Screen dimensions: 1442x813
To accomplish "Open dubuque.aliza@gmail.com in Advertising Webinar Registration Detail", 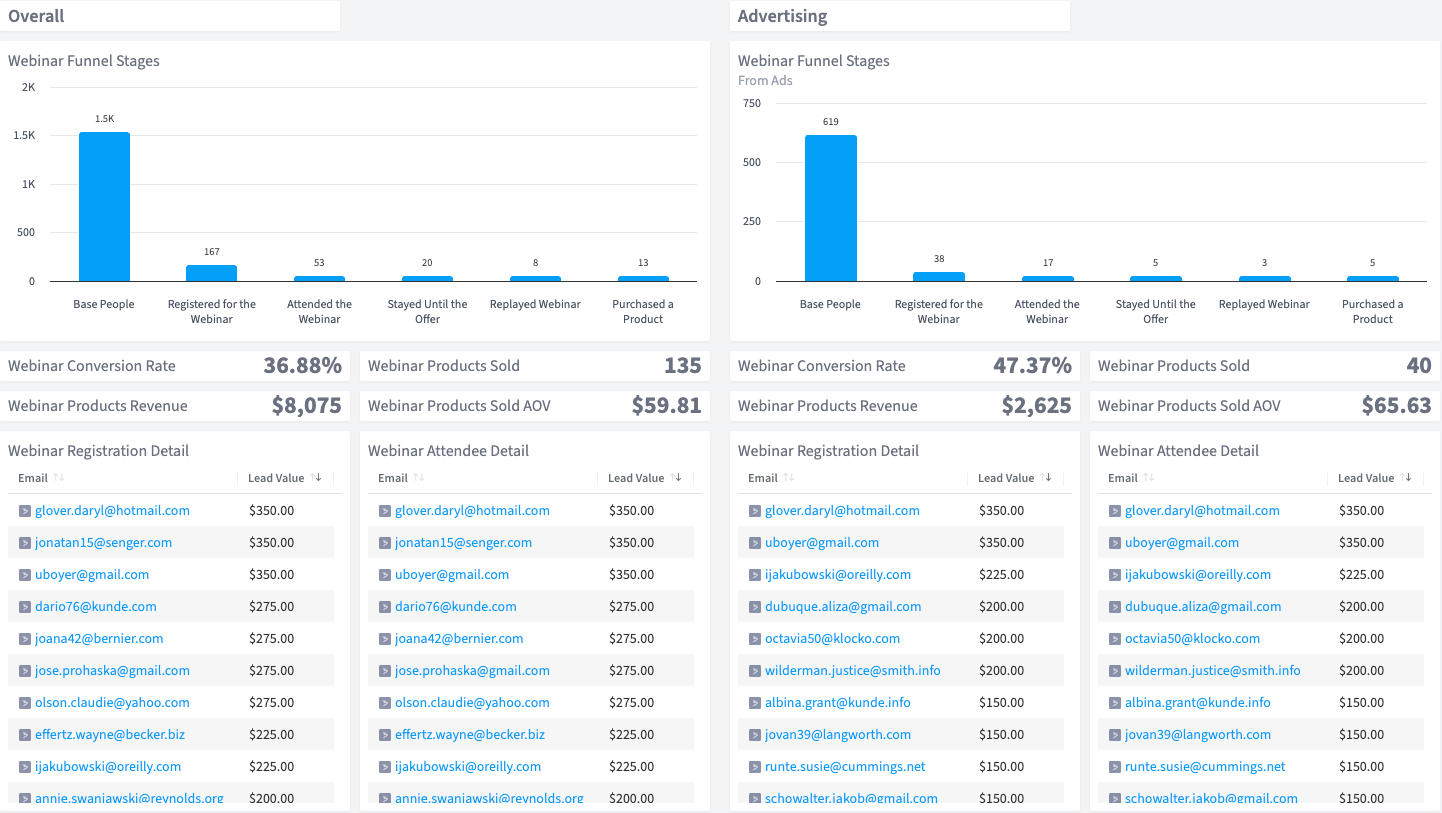I will click(843, 606).
